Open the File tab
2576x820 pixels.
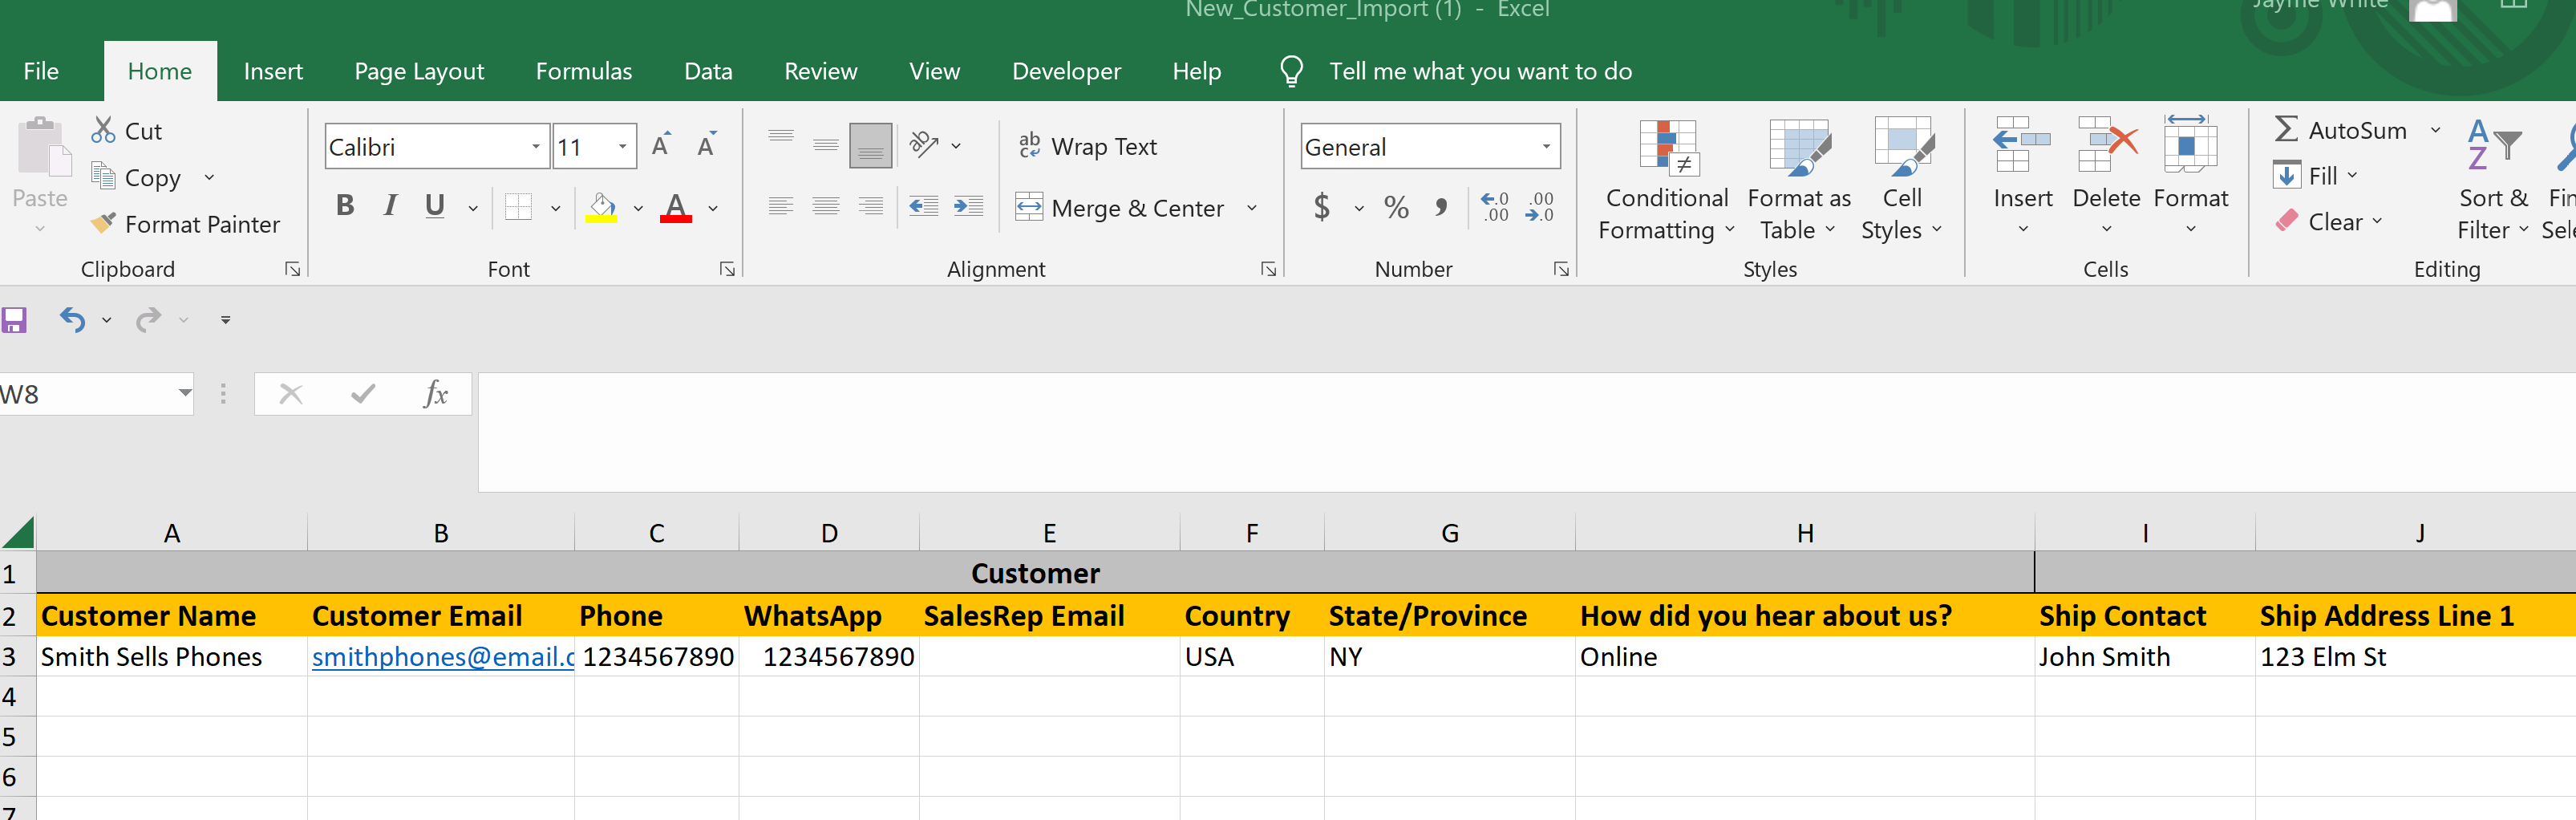coord(41,71)
